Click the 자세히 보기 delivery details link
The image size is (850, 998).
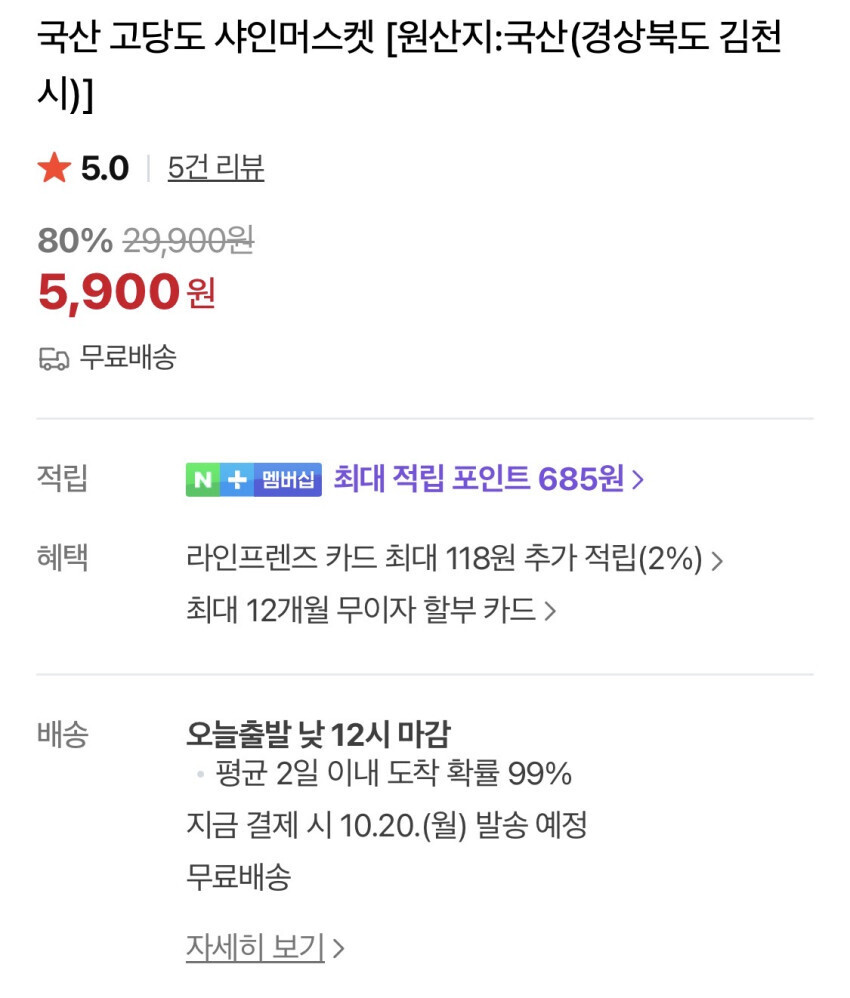click(255, 947)
